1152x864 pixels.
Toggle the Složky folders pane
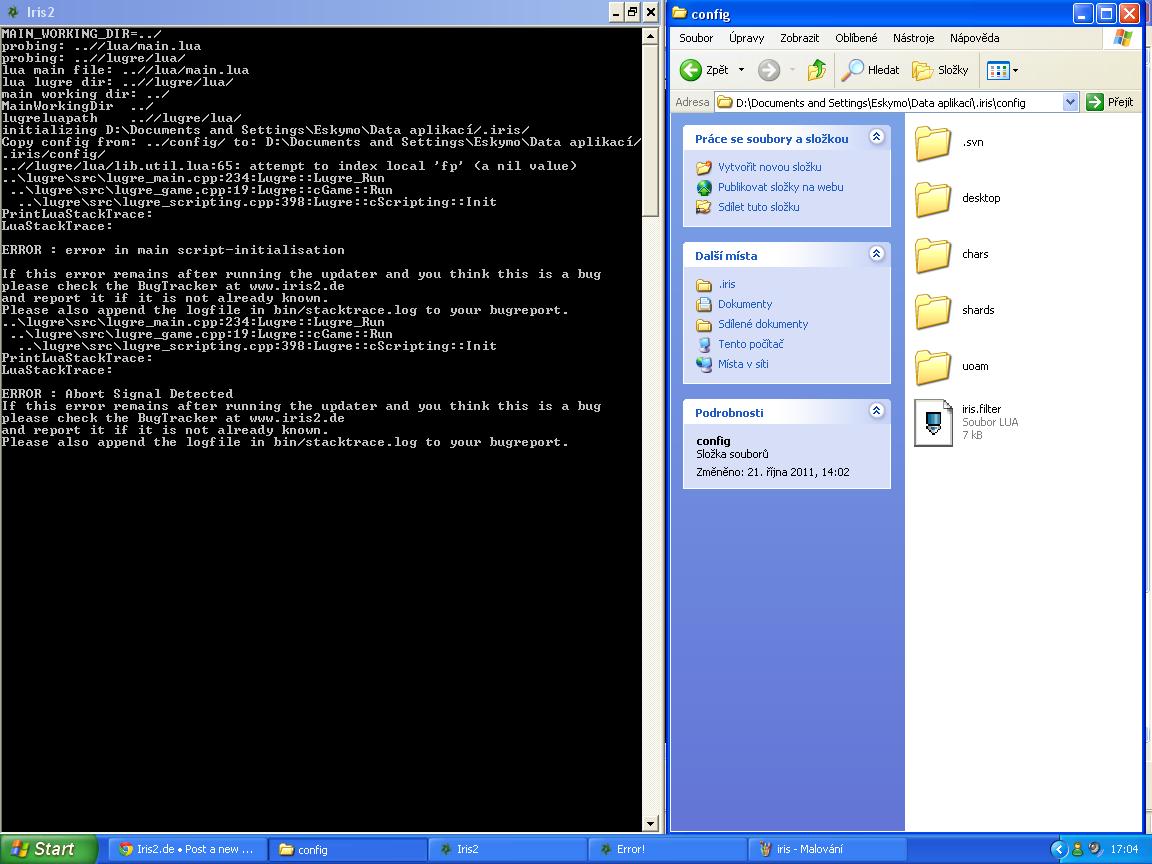tap(941, 70)
